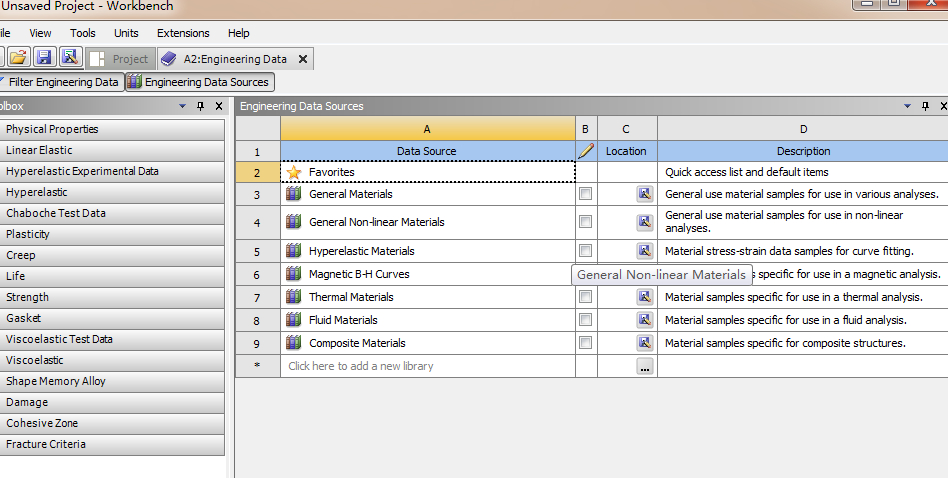The height and width of the screenshot is (478, 948).
Task: Expand Shape Memory Alloy group
Action: coord(112,381)
